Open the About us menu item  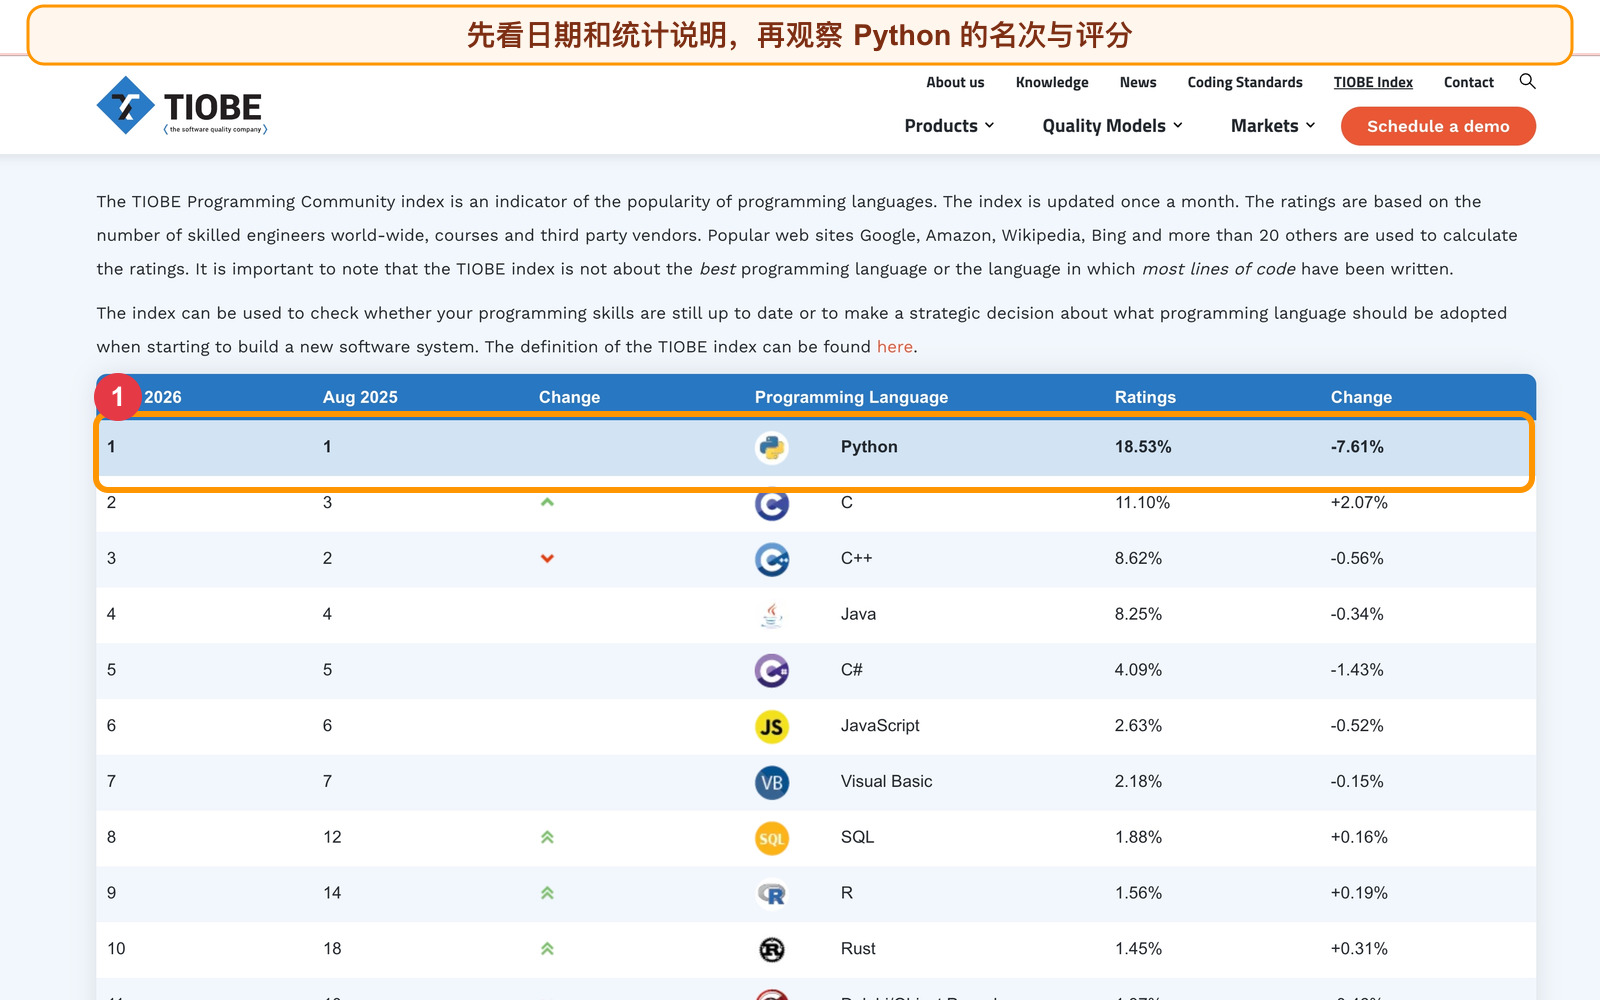[x=955, y=82]
